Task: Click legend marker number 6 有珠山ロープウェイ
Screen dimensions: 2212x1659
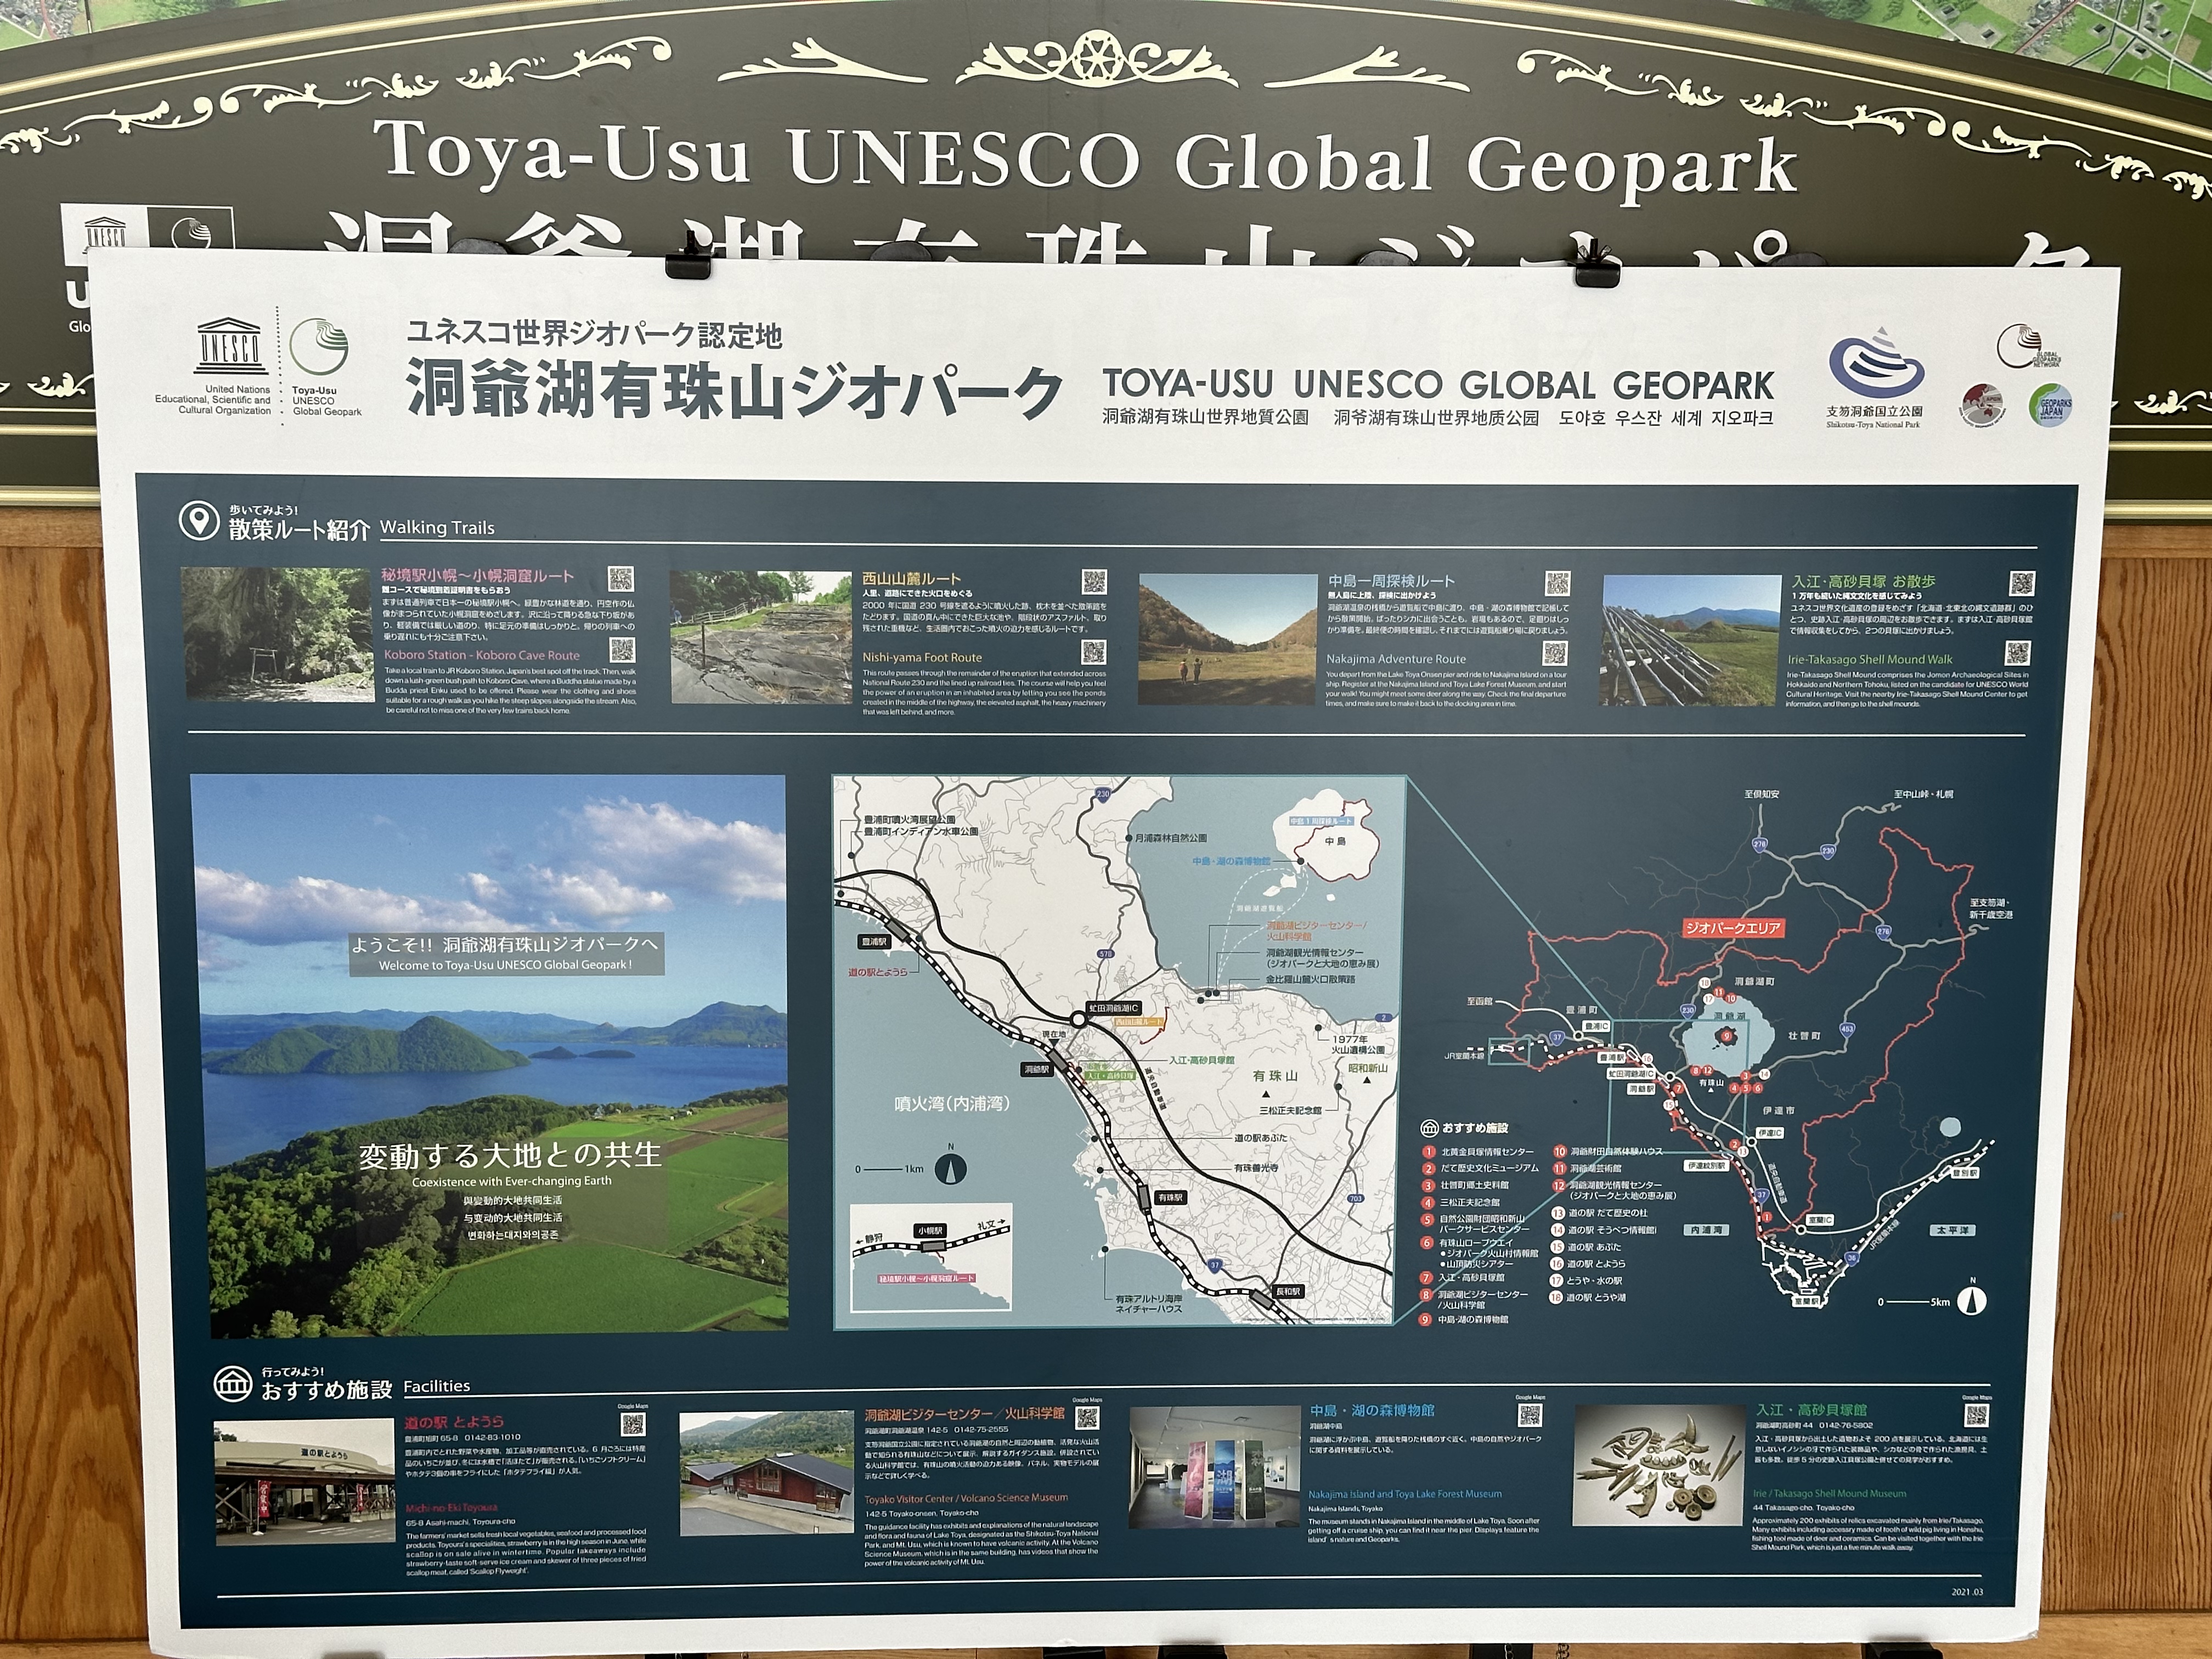Action: coord(1428,1243)
